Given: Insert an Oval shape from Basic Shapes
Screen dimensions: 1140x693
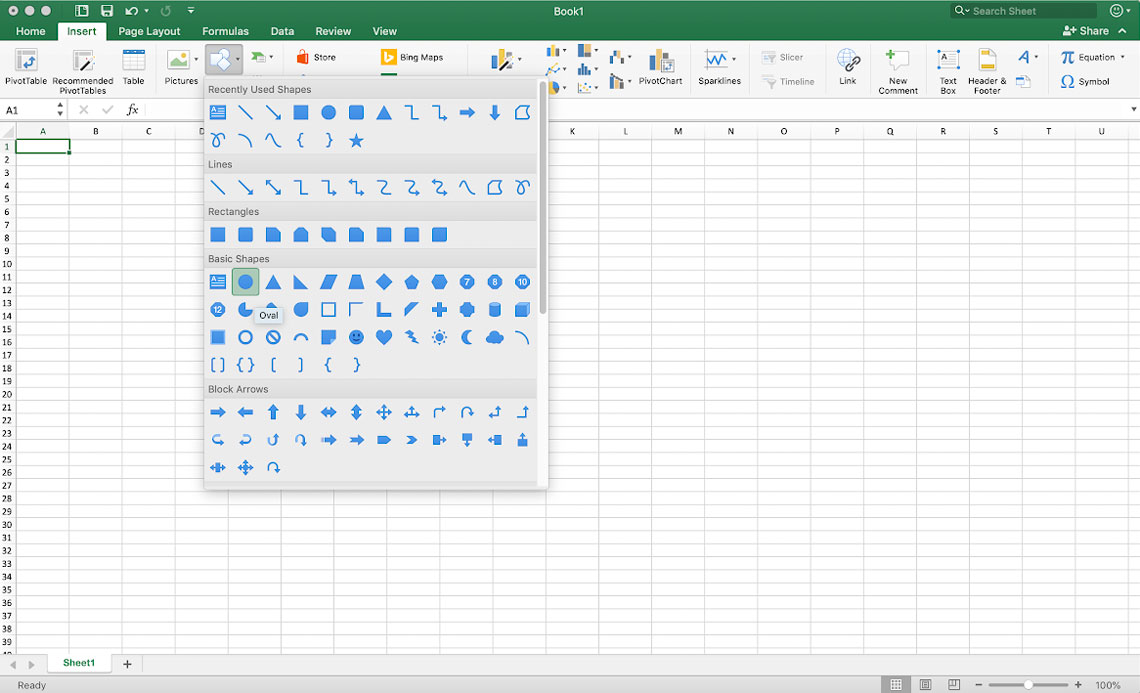Looking at the screenshot, I should (245, 281).
